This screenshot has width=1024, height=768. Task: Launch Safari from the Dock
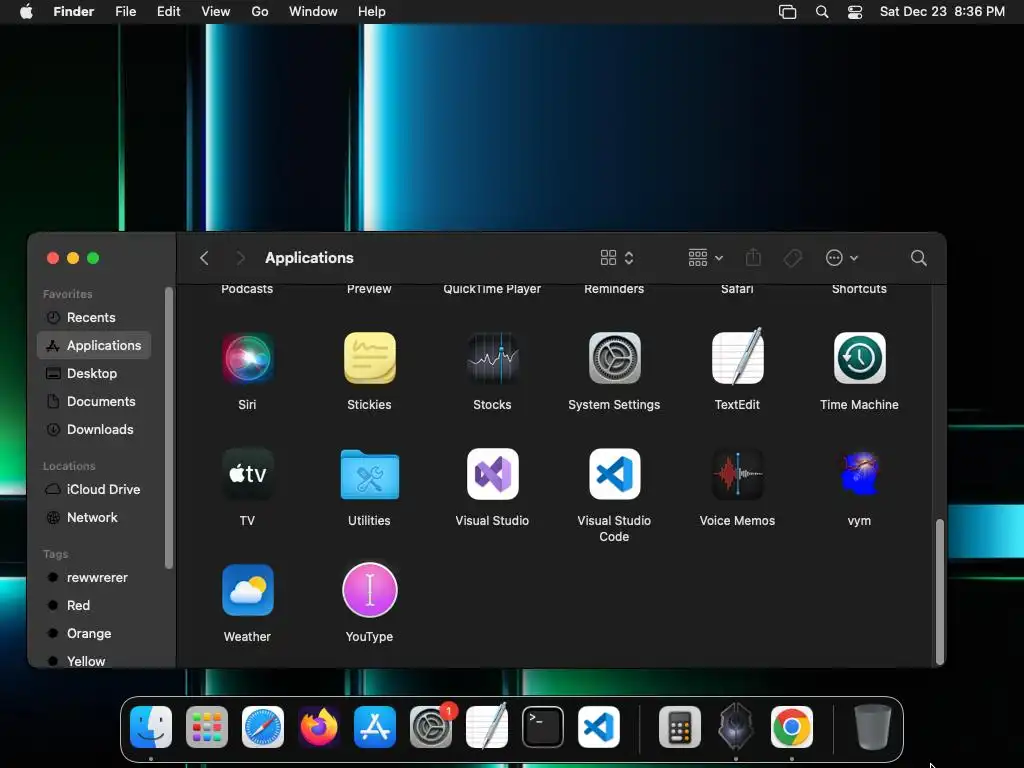pos(263,727)
